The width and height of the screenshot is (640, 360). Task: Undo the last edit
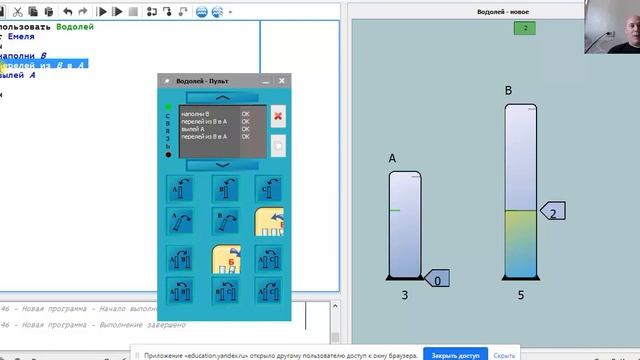coord(68,12)
